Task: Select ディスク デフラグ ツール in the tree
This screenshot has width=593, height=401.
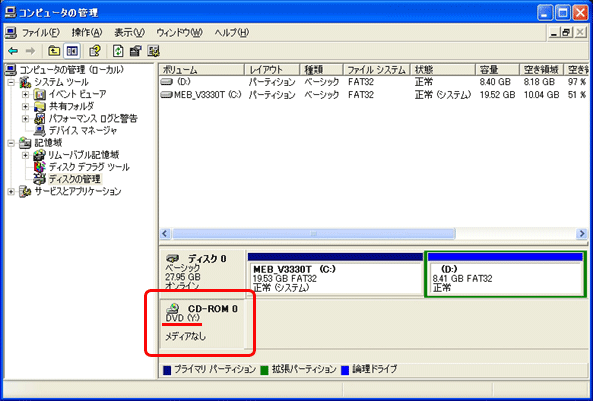Action: pos(89,167)
